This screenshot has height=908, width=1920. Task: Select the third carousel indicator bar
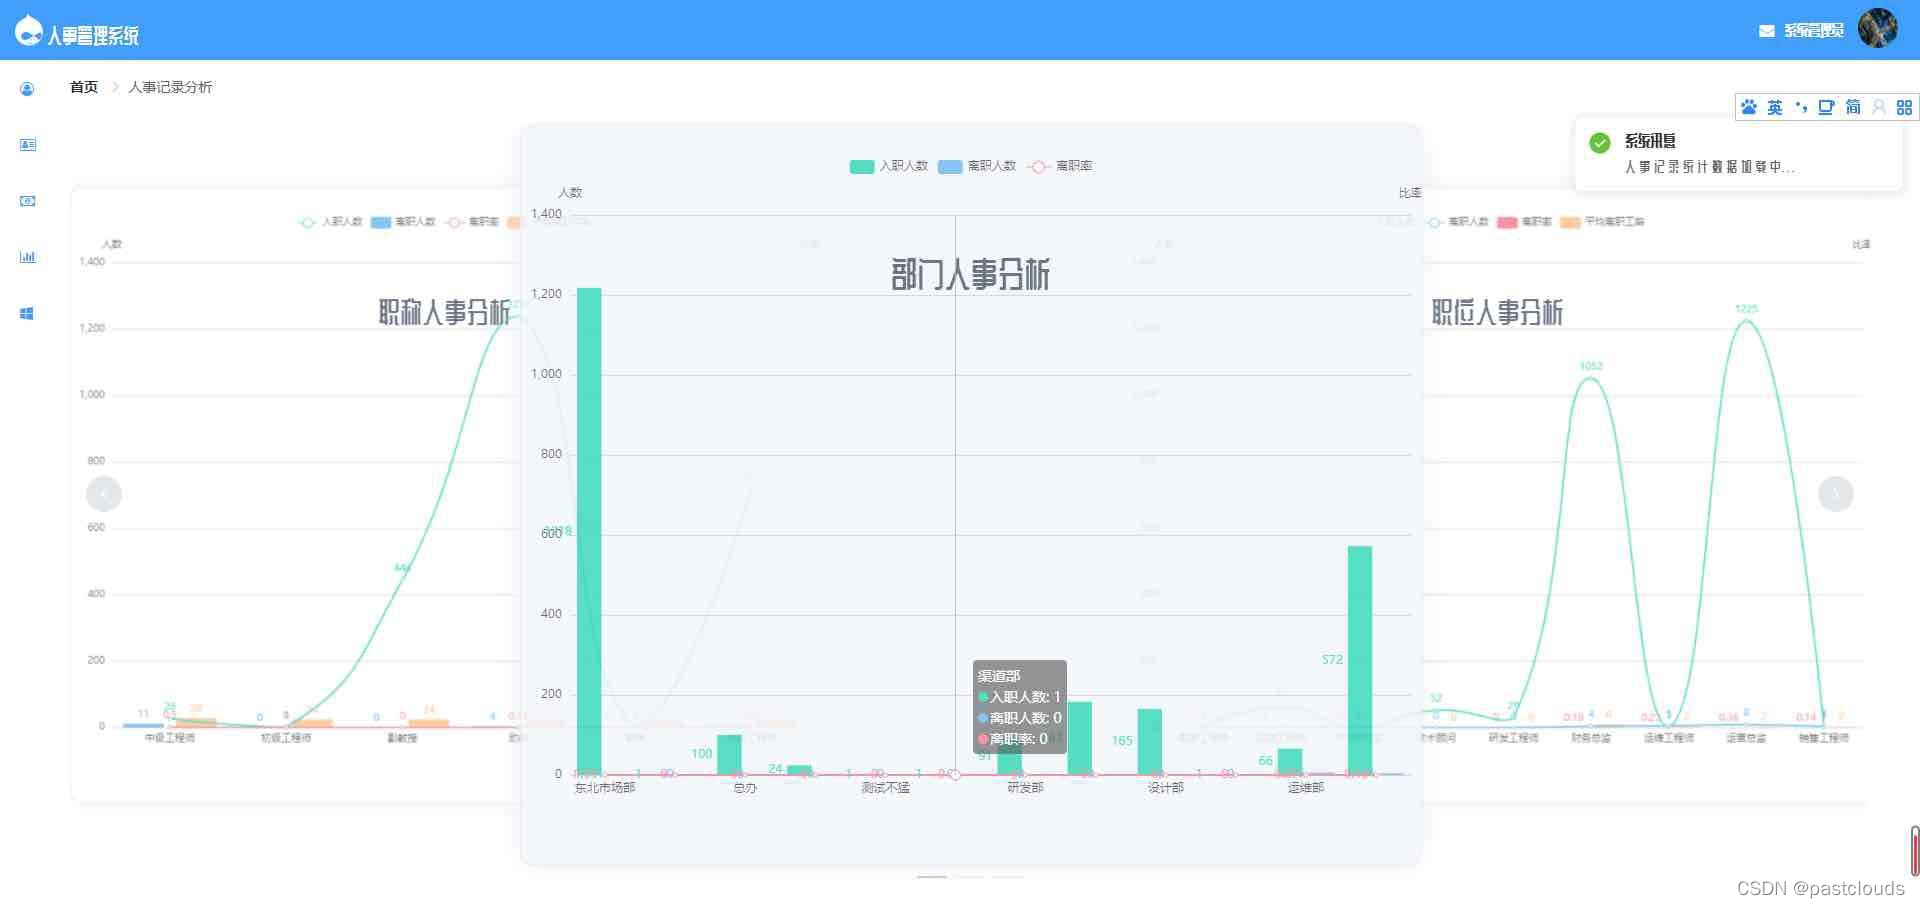point(1007,877)
